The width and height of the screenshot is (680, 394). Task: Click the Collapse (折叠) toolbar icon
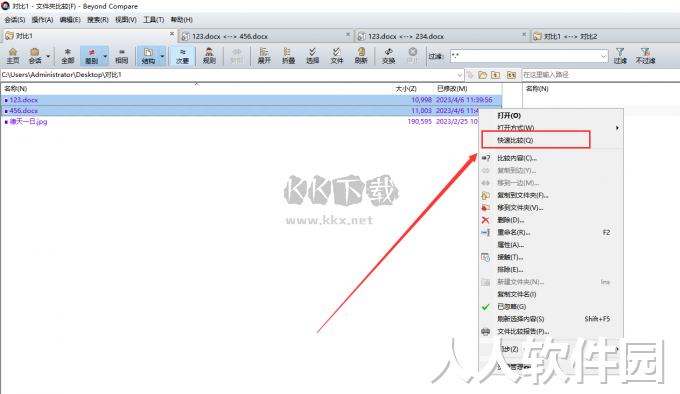click(288, 56)
